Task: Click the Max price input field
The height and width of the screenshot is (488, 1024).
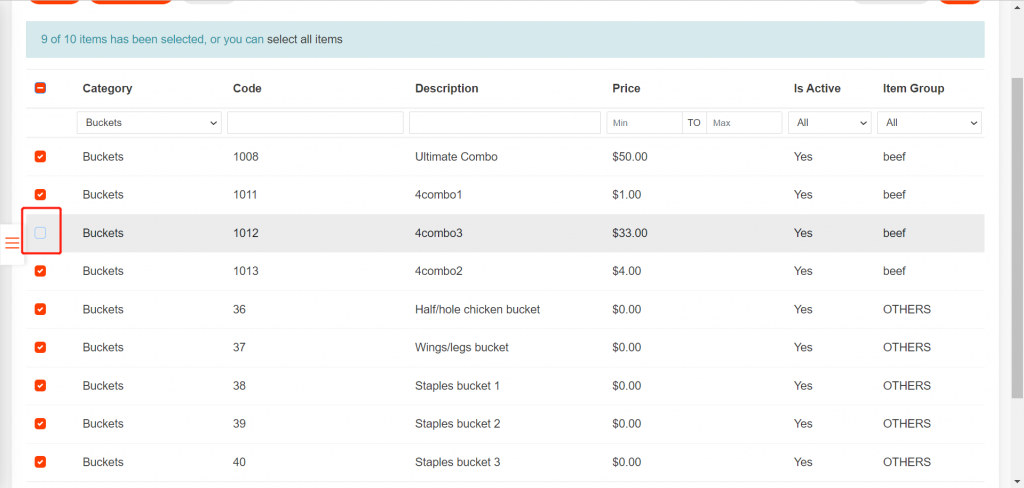Action: tap(744, 123)
